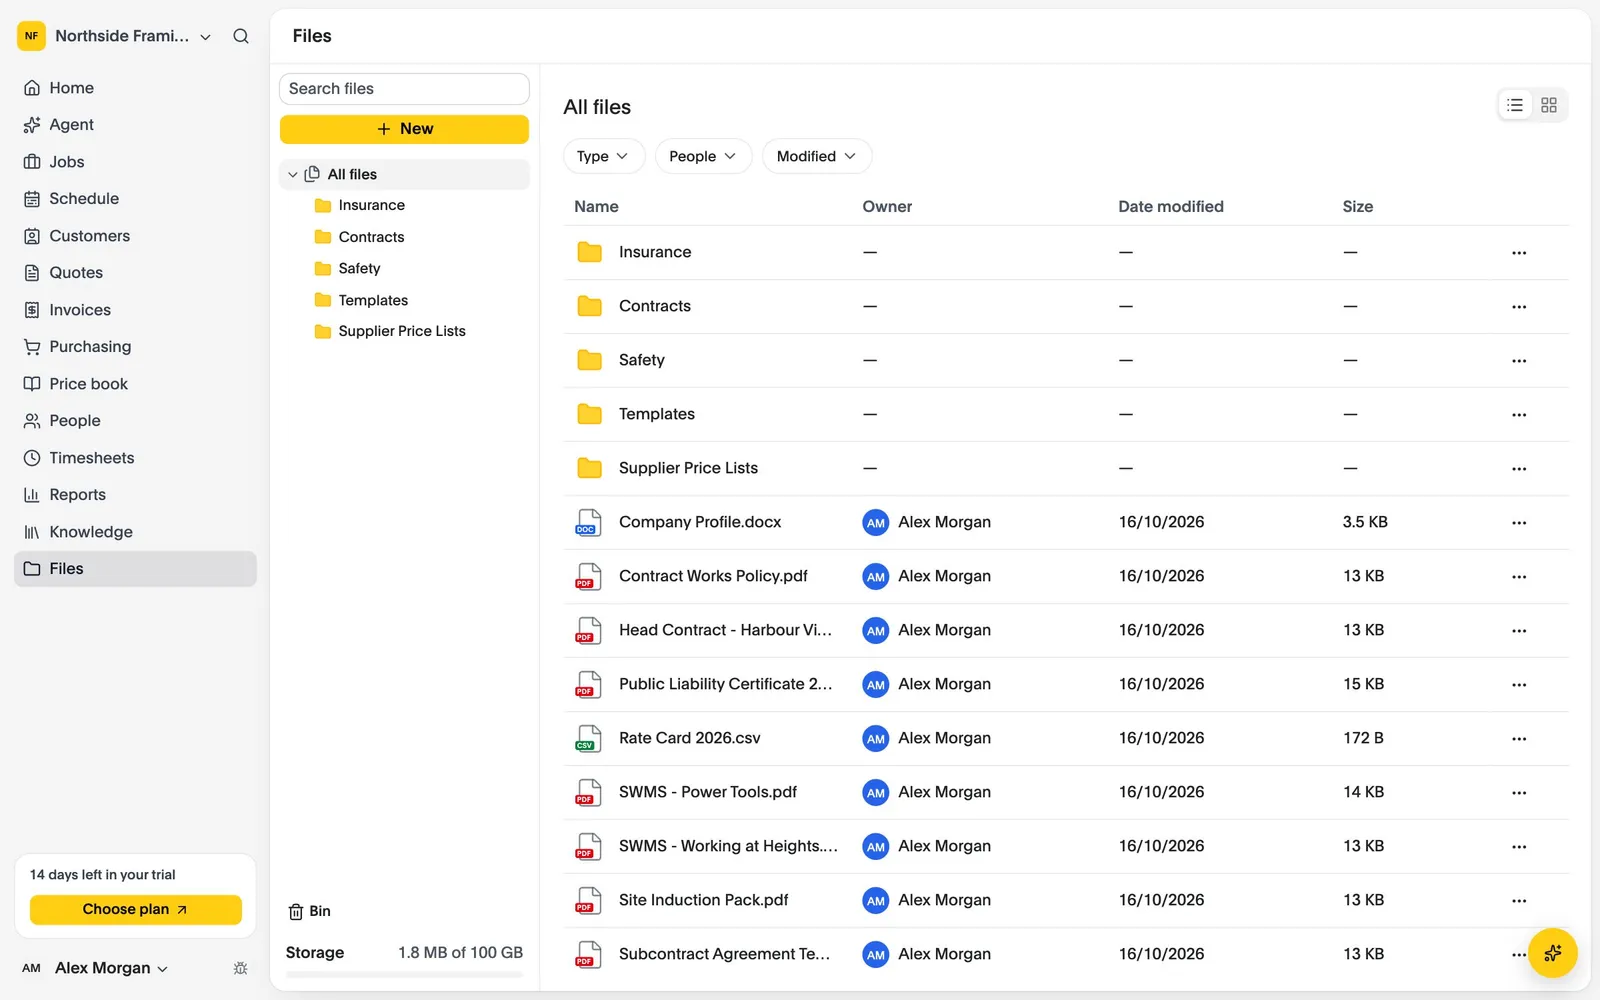Switch to list view icon
This screenshot has height=1000, width=1600.
click(x=1515, y=105)
